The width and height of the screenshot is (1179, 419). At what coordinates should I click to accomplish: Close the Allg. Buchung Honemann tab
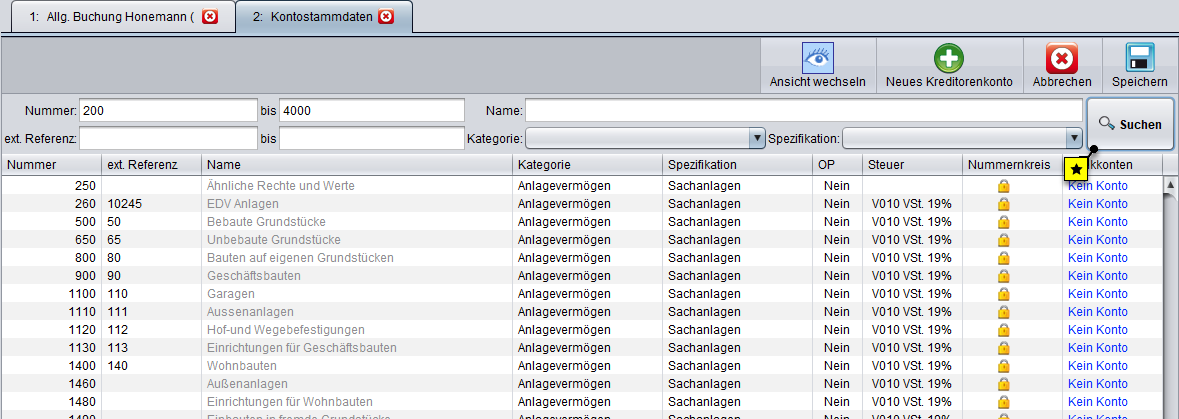209,17
